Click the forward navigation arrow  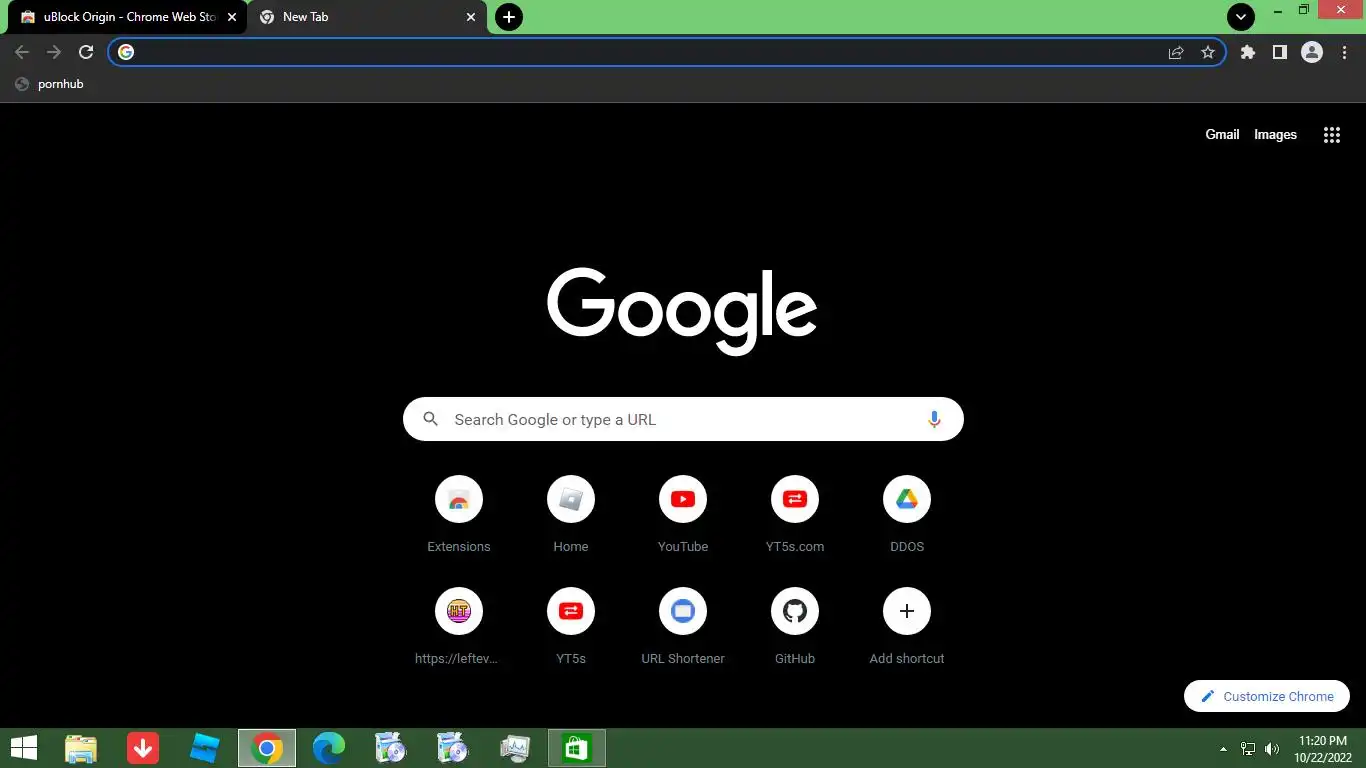click(54, 52)
